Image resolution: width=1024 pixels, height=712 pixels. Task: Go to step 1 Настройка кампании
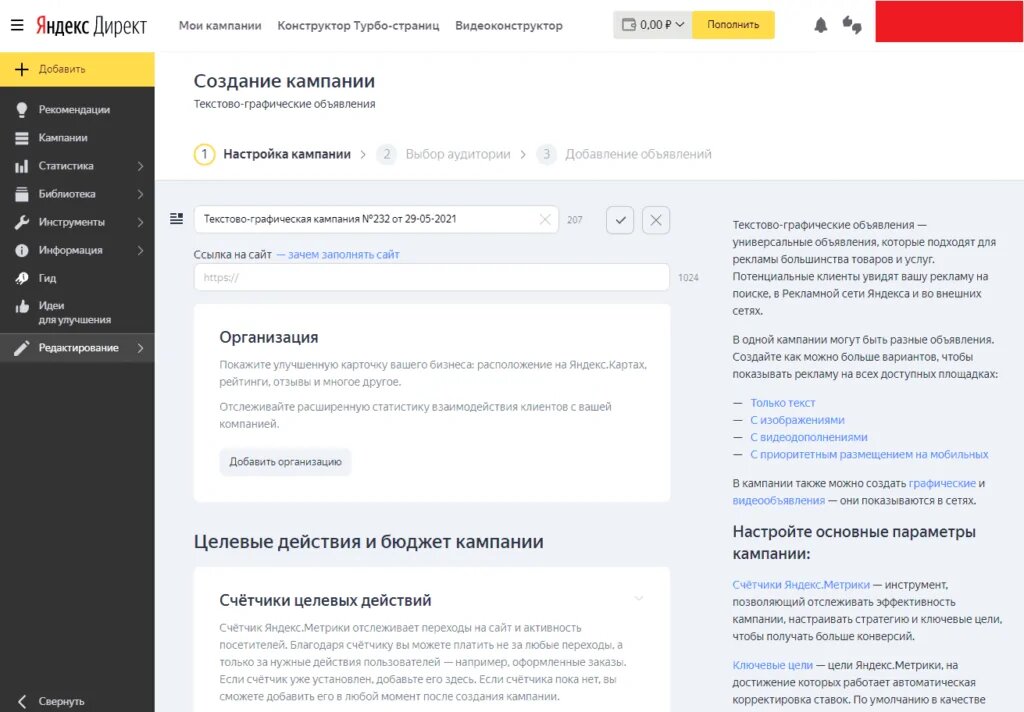pyautogui.click(x=272, y=154)
